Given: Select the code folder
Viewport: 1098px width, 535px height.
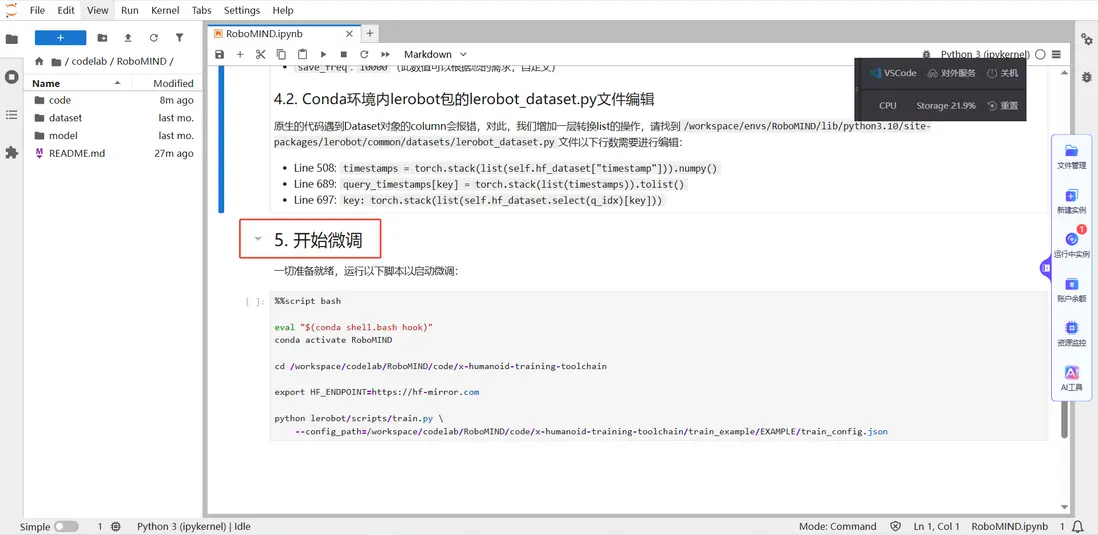Looking at the screenshot, I should 113,100.
